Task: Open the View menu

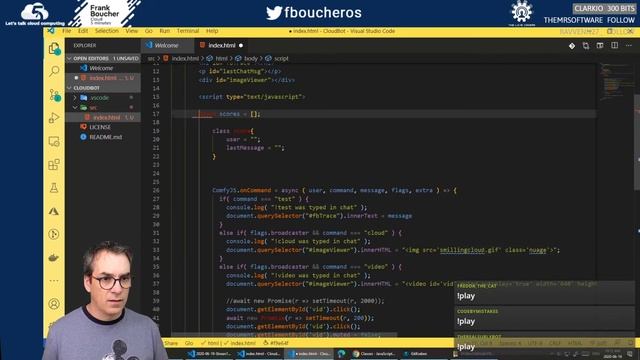Action: [131, 31]
